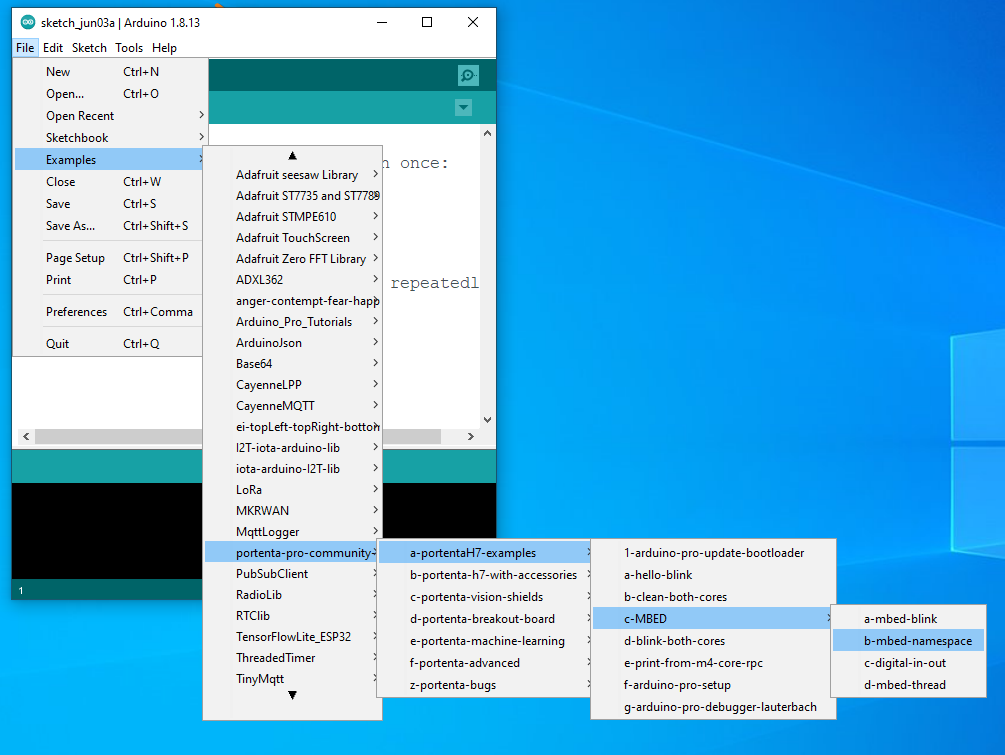Viewport: 1005px width, 755px height.
Task: Open e-print-from-m4-core-rpc example
Action: pos(713,663)
